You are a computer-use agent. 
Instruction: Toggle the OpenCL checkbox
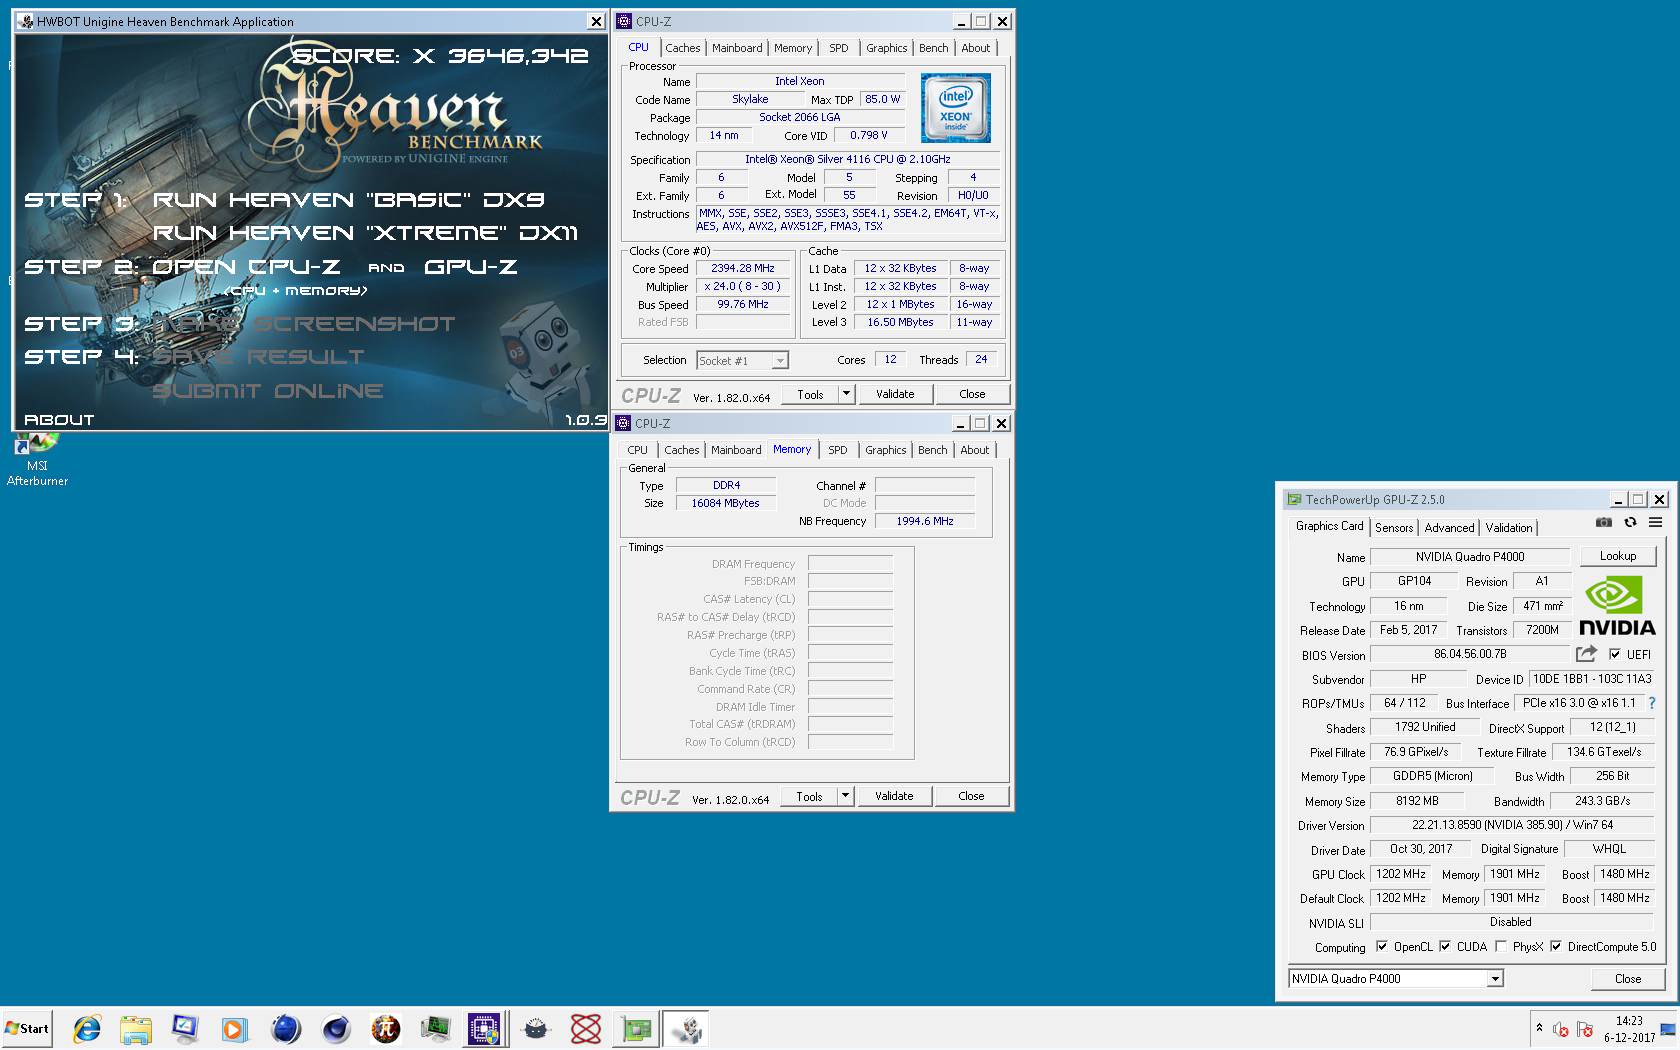pos(1382,946)
